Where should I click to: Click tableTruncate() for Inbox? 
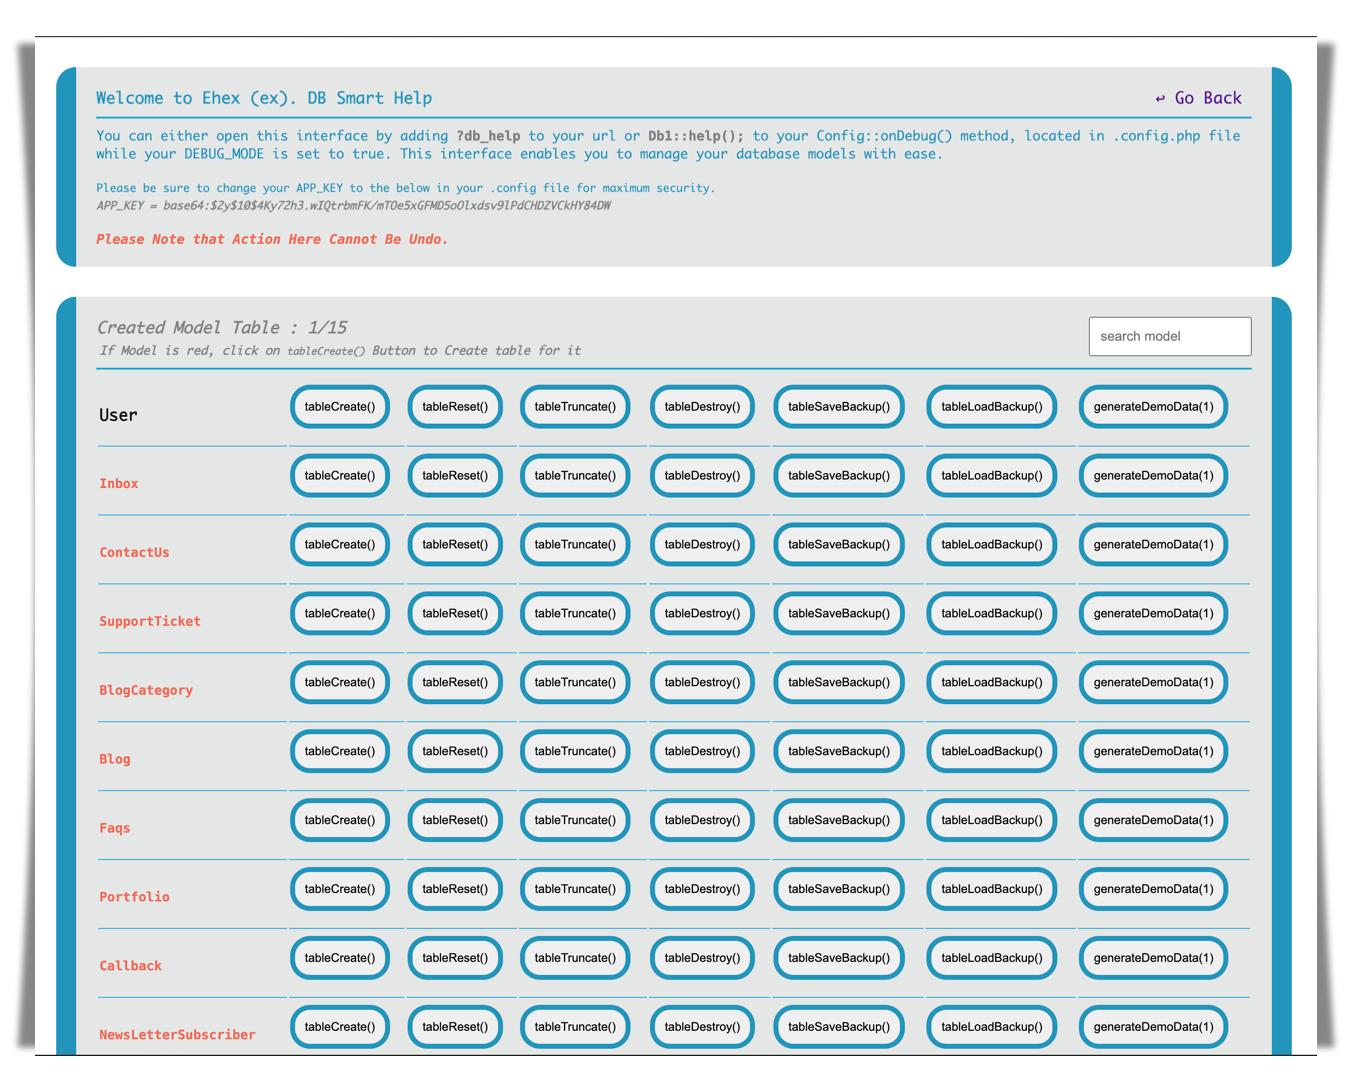[x=575, y=476]
